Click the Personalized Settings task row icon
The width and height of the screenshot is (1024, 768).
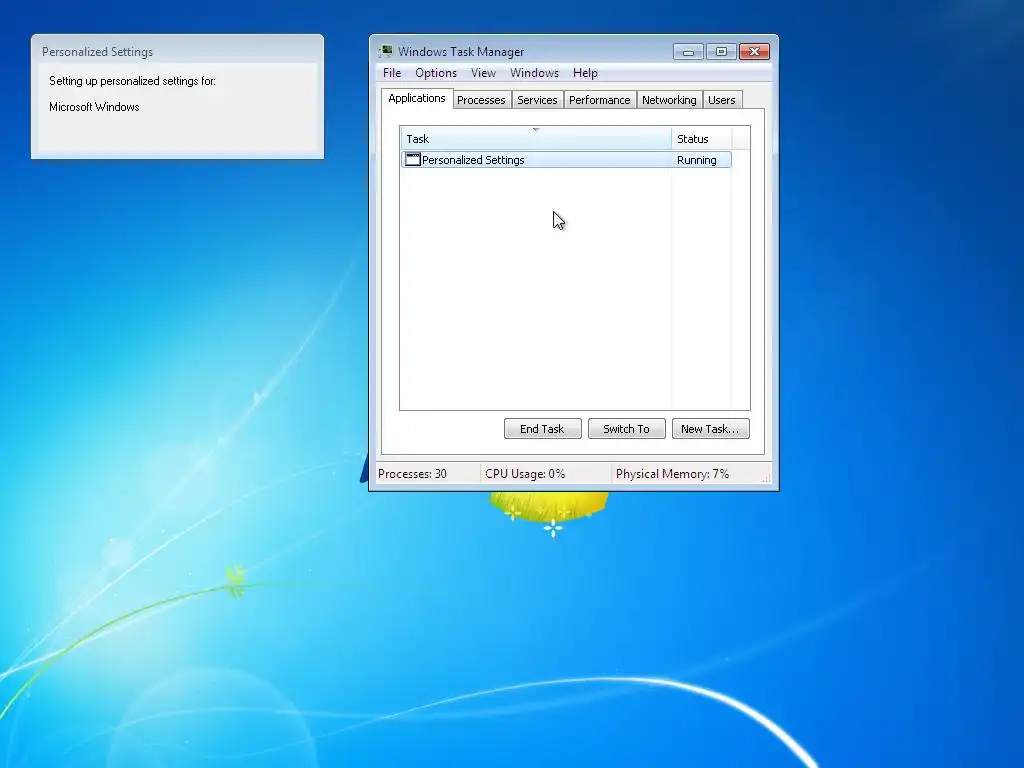[x=413, y=160]
